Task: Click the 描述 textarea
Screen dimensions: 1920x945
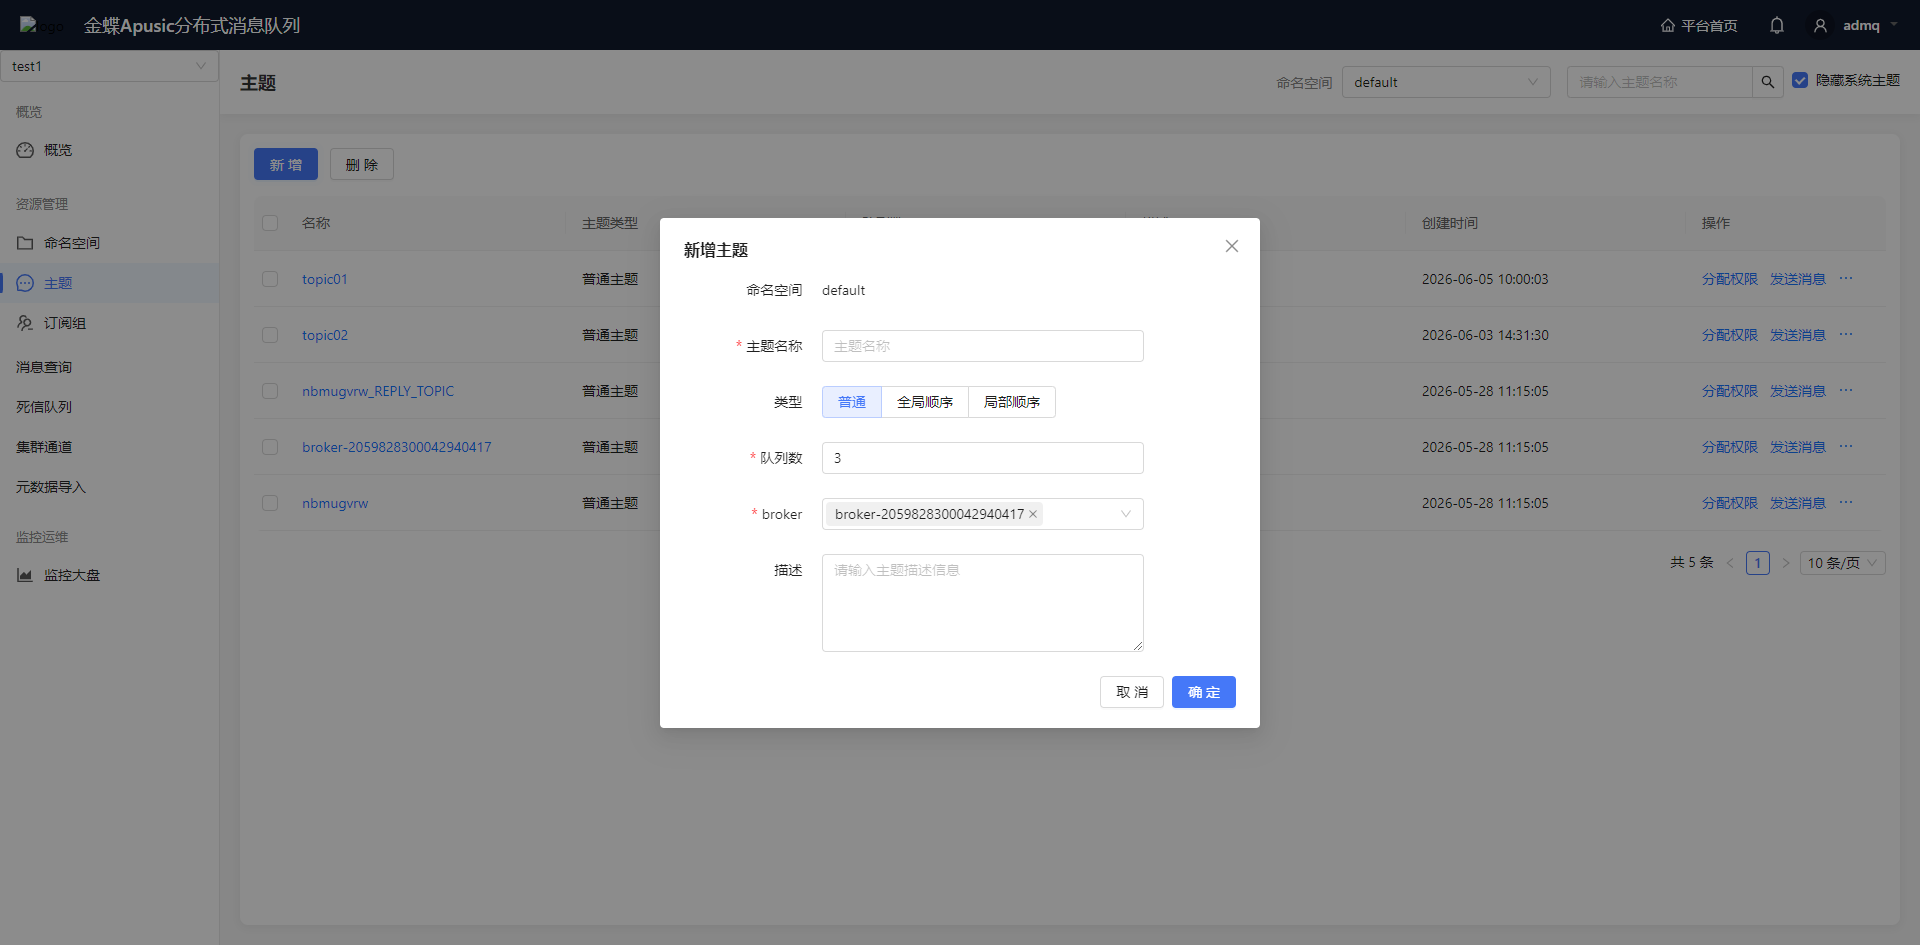Action: [983, 603]
